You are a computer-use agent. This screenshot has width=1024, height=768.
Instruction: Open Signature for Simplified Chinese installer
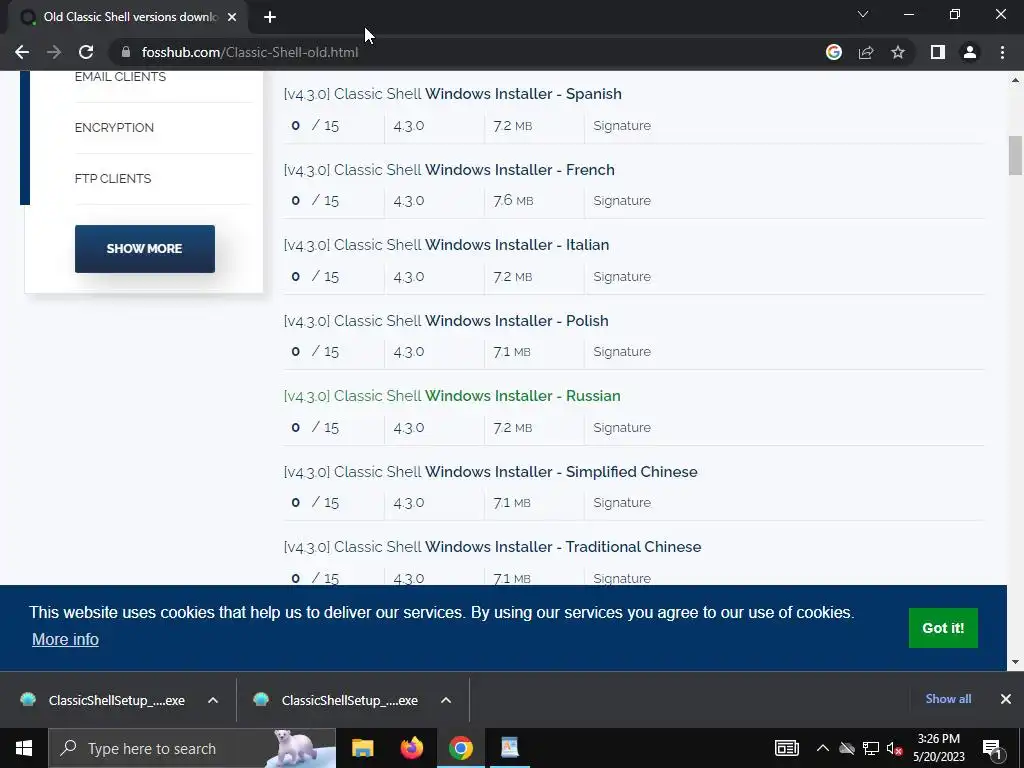622,502
